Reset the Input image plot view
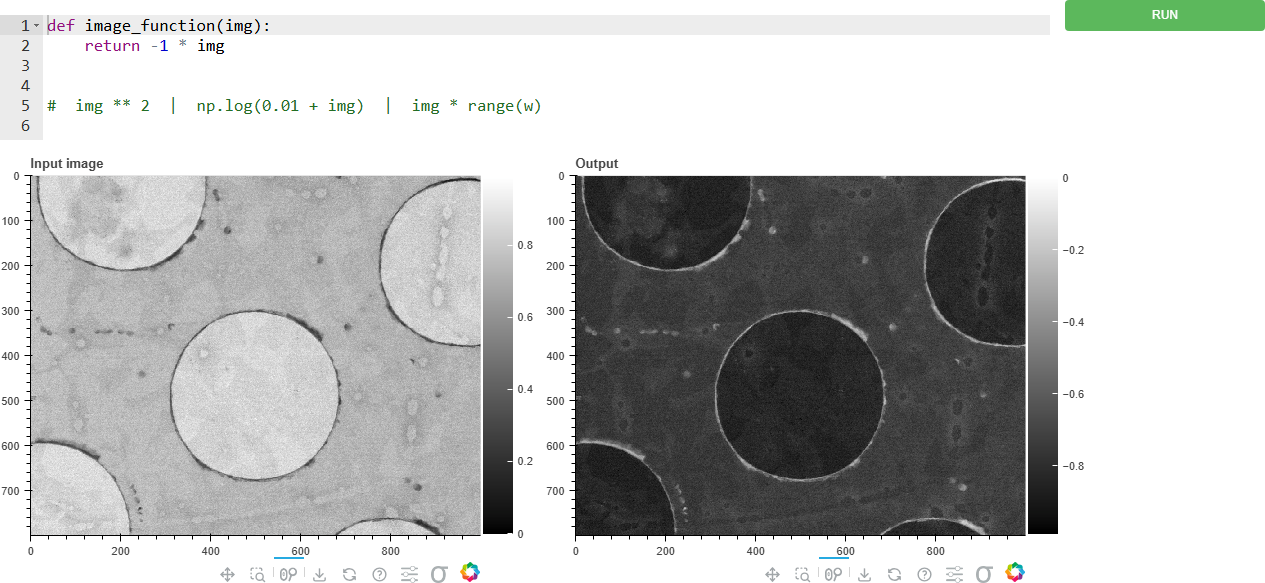The image size is (1265, 583). coord(349,574)
